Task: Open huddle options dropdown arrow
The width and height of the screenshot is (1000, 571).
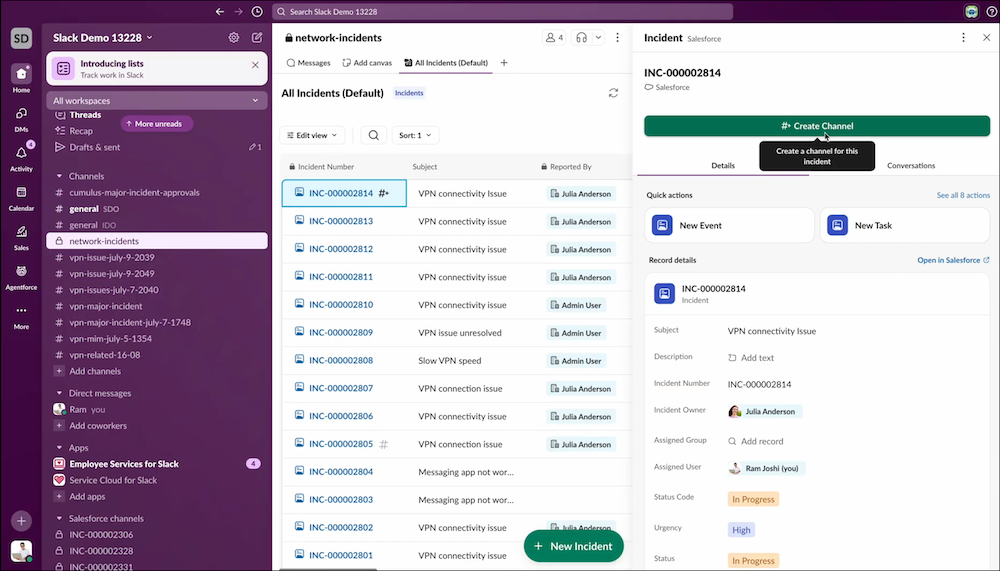Action: (598, 38)
